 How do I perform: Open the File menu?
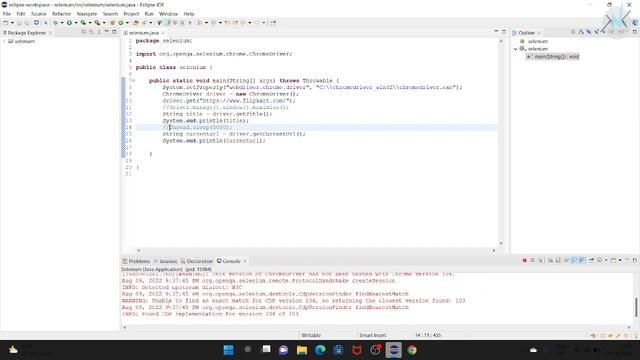(x=7, y=14)
